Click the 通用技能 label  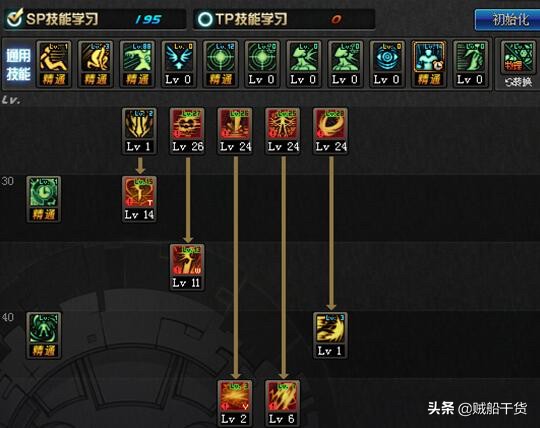(18, 64)
